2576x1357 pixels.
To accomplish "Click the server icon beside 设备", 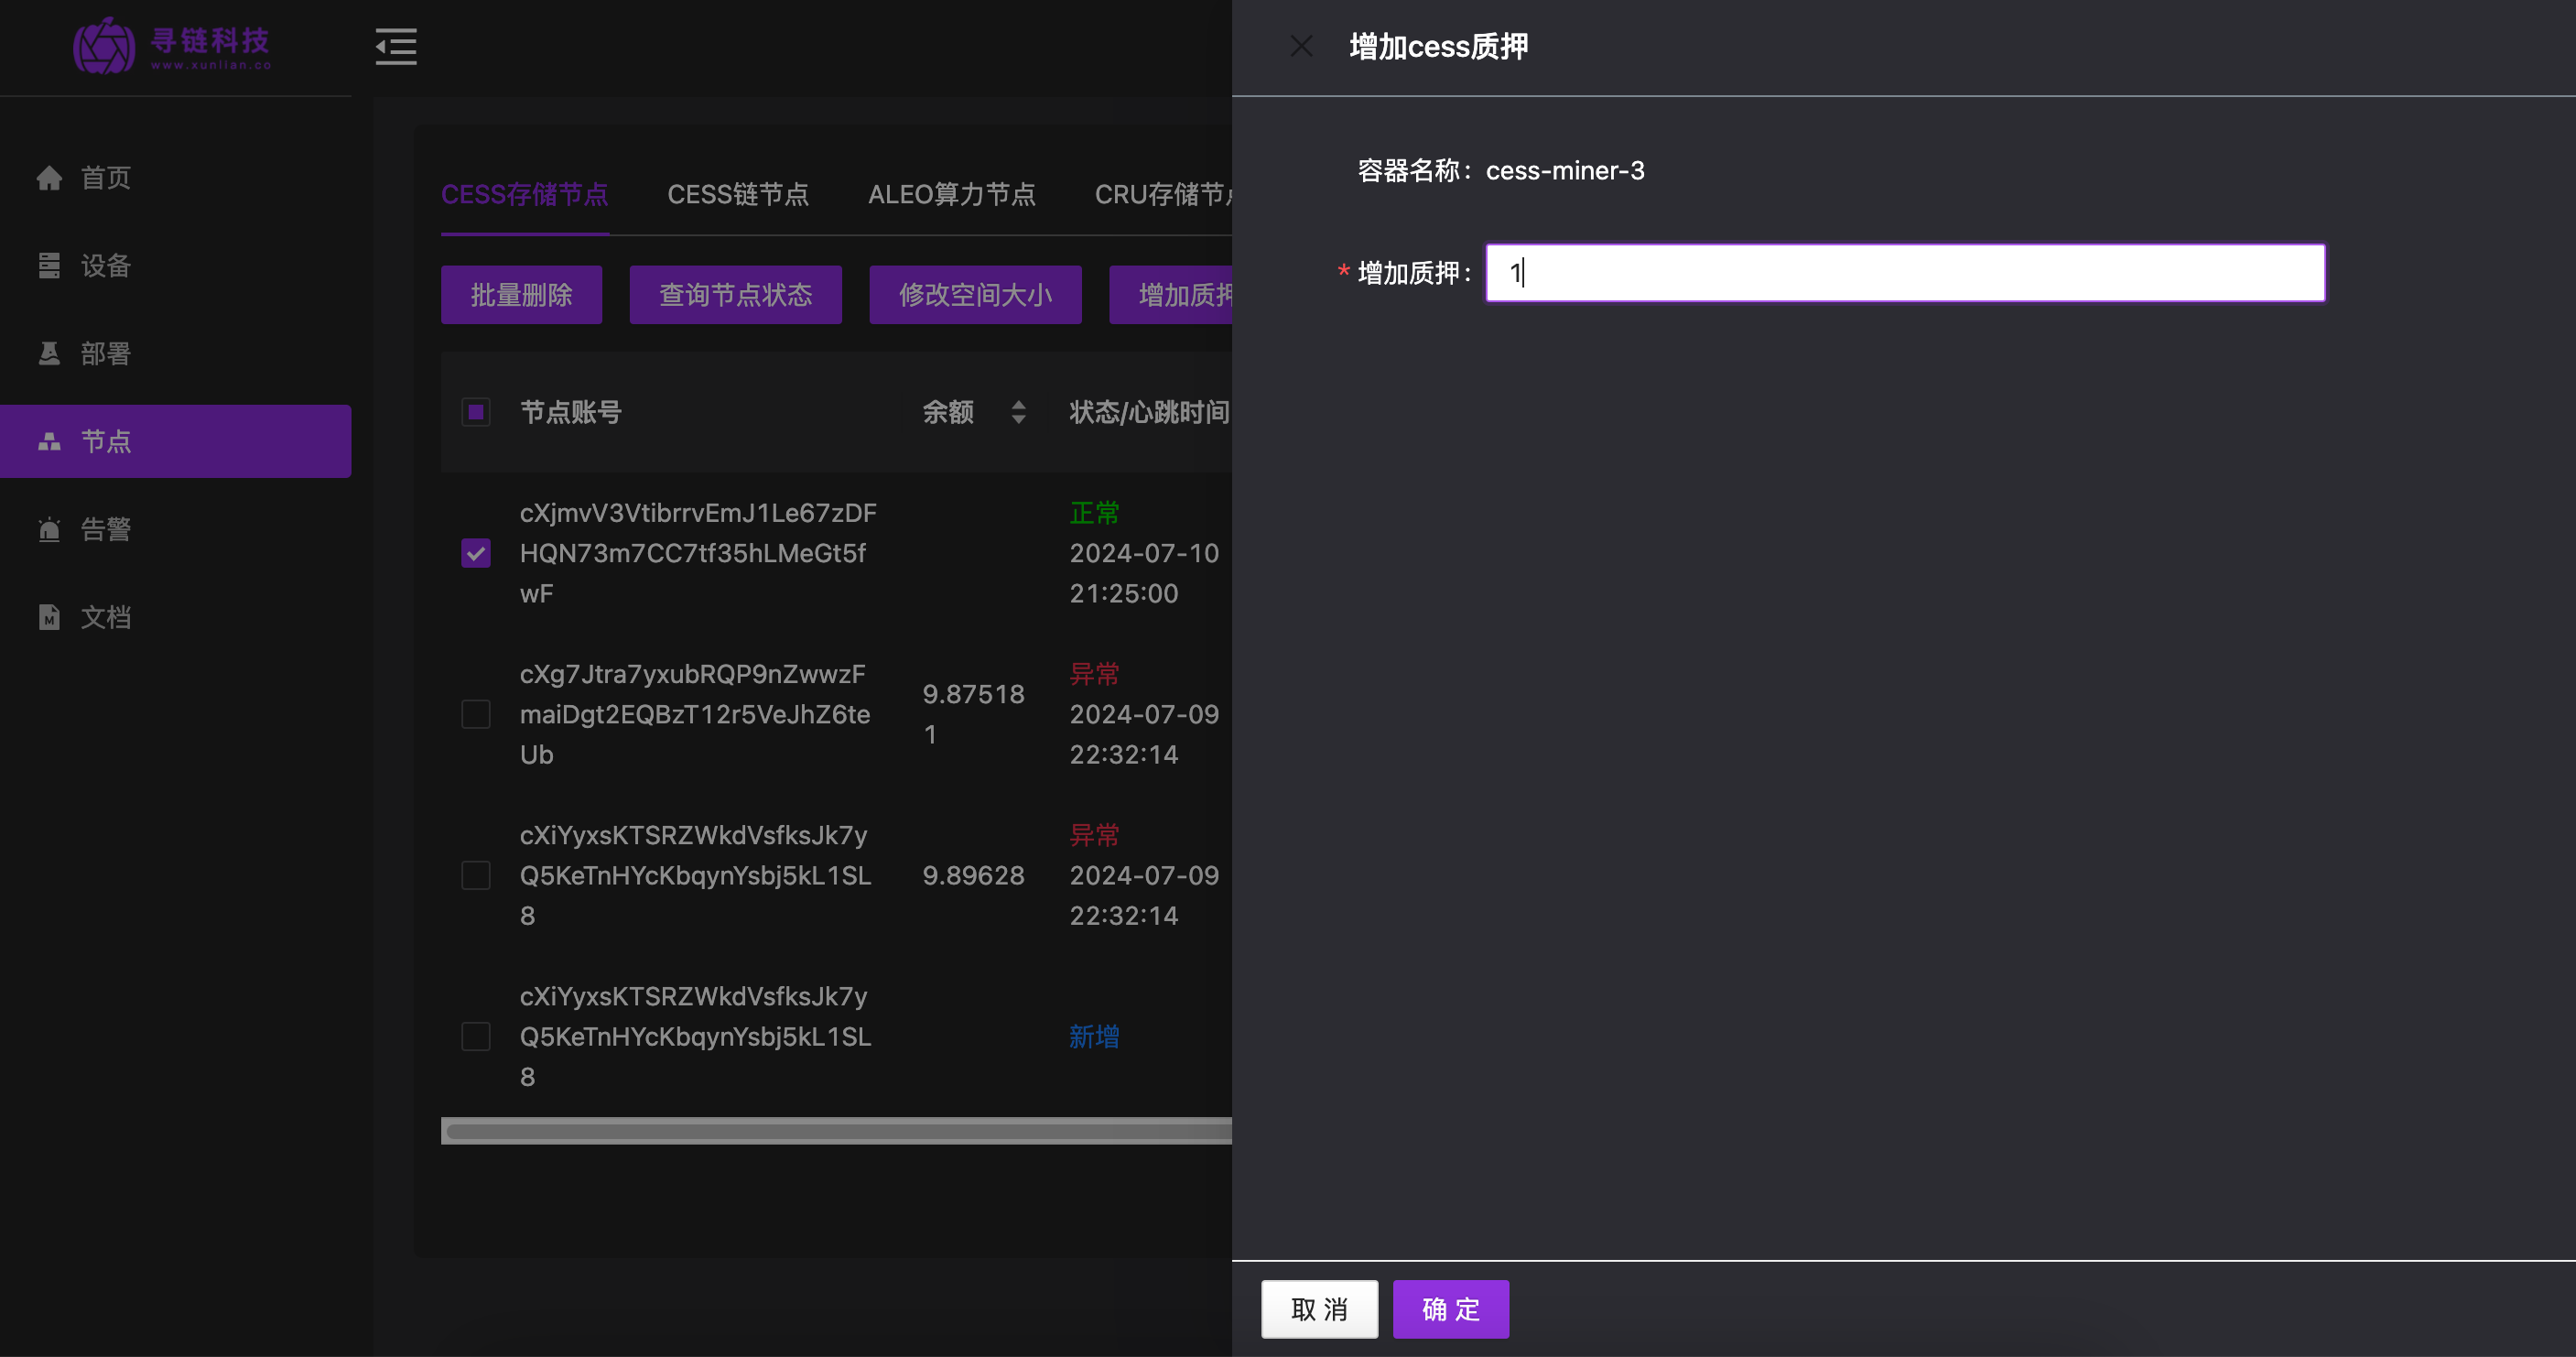I will pyautogui.click(x=49, y=266).
